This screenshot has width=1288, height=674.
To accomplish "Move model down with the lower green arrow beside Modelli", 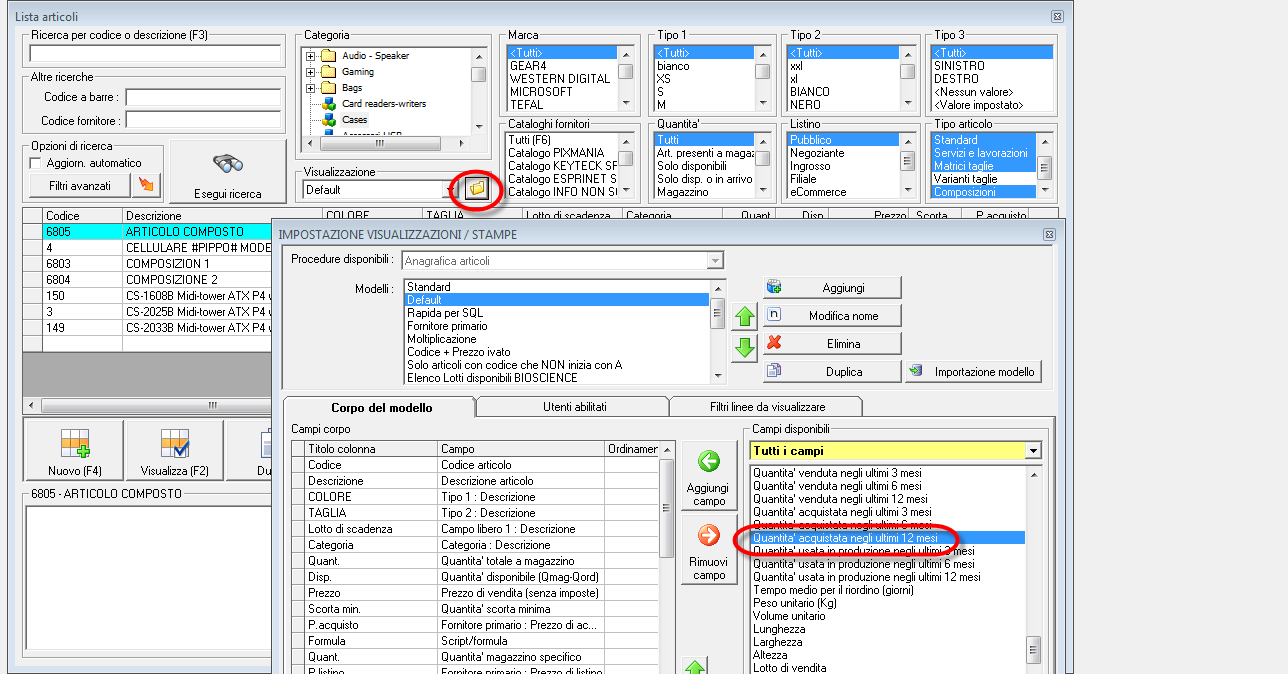I will click(x=744, y=349).
